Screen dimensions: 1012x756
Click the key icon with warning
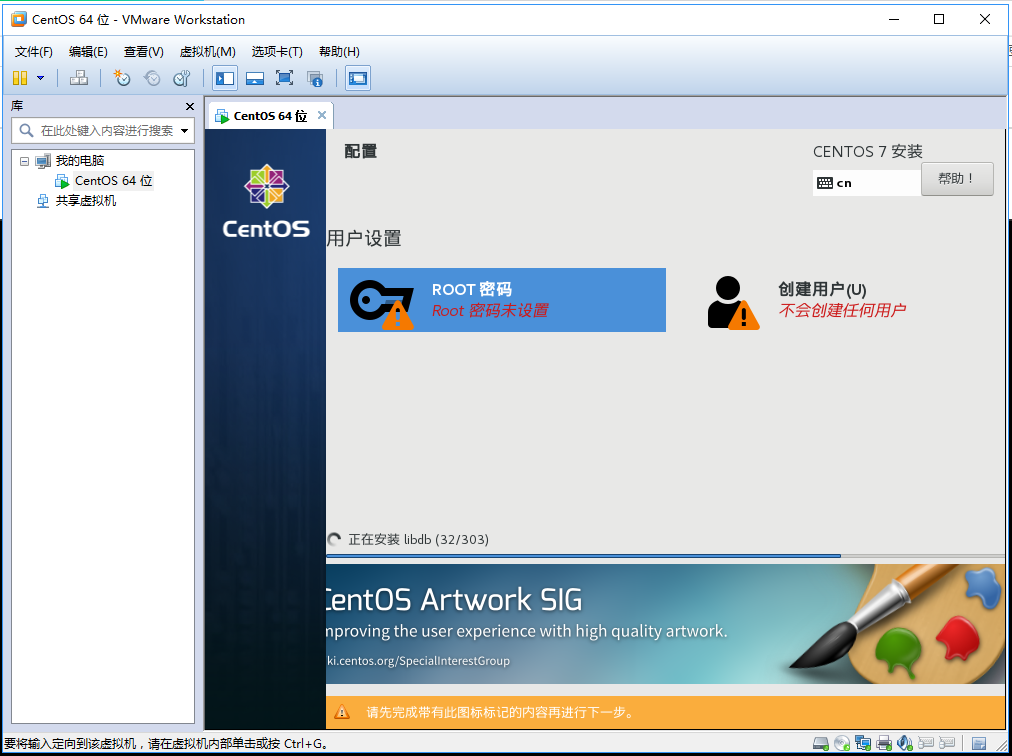pos(382,304)
